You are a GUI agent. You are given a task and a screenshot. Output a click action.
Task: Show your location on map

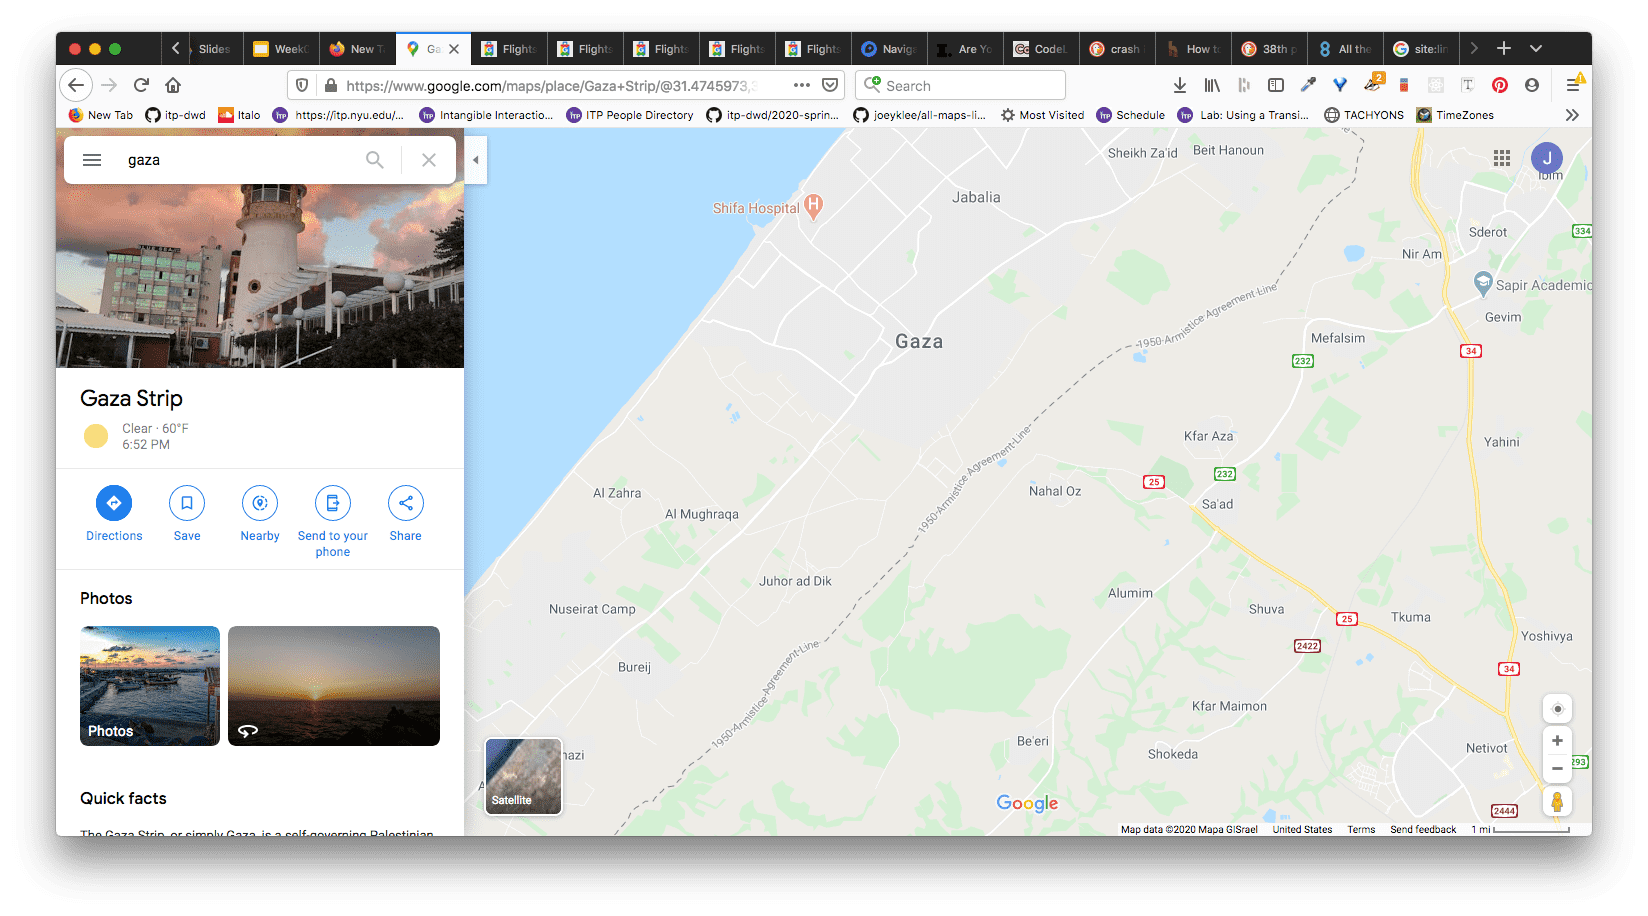pos(1557,709)
